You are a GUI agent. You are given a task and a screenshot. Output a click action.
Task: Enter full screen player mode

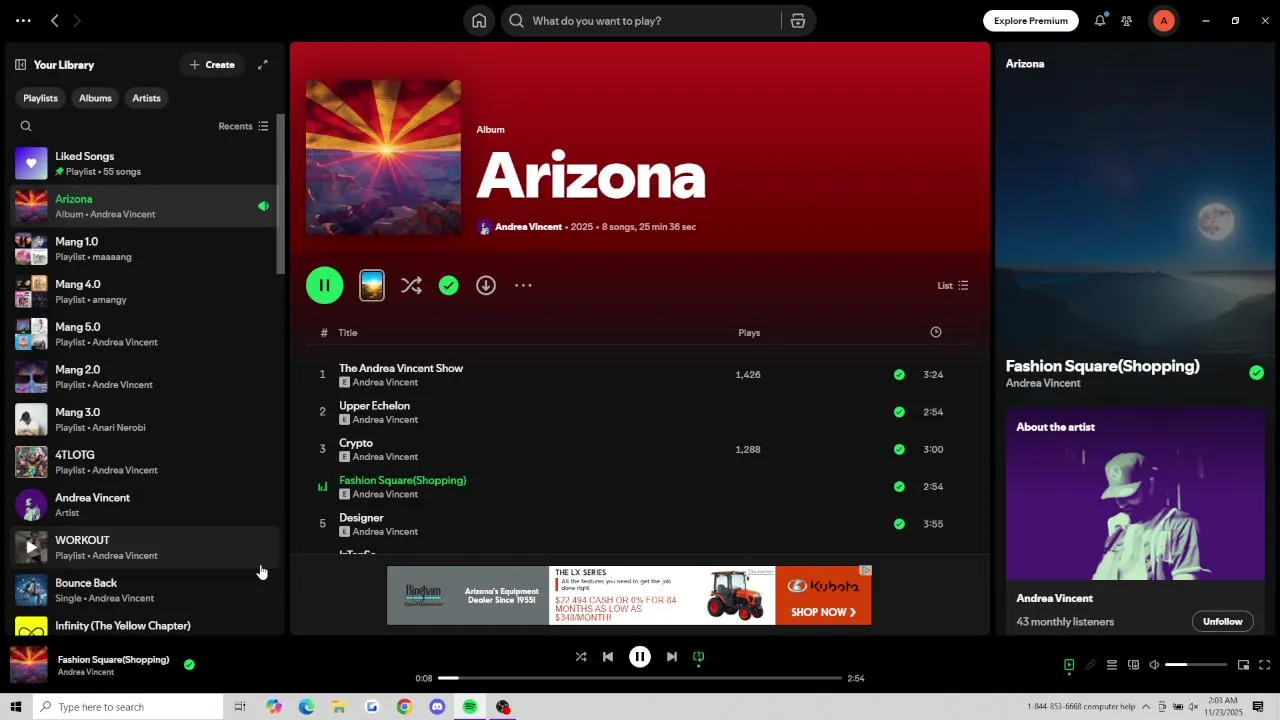coord(1264,665)
